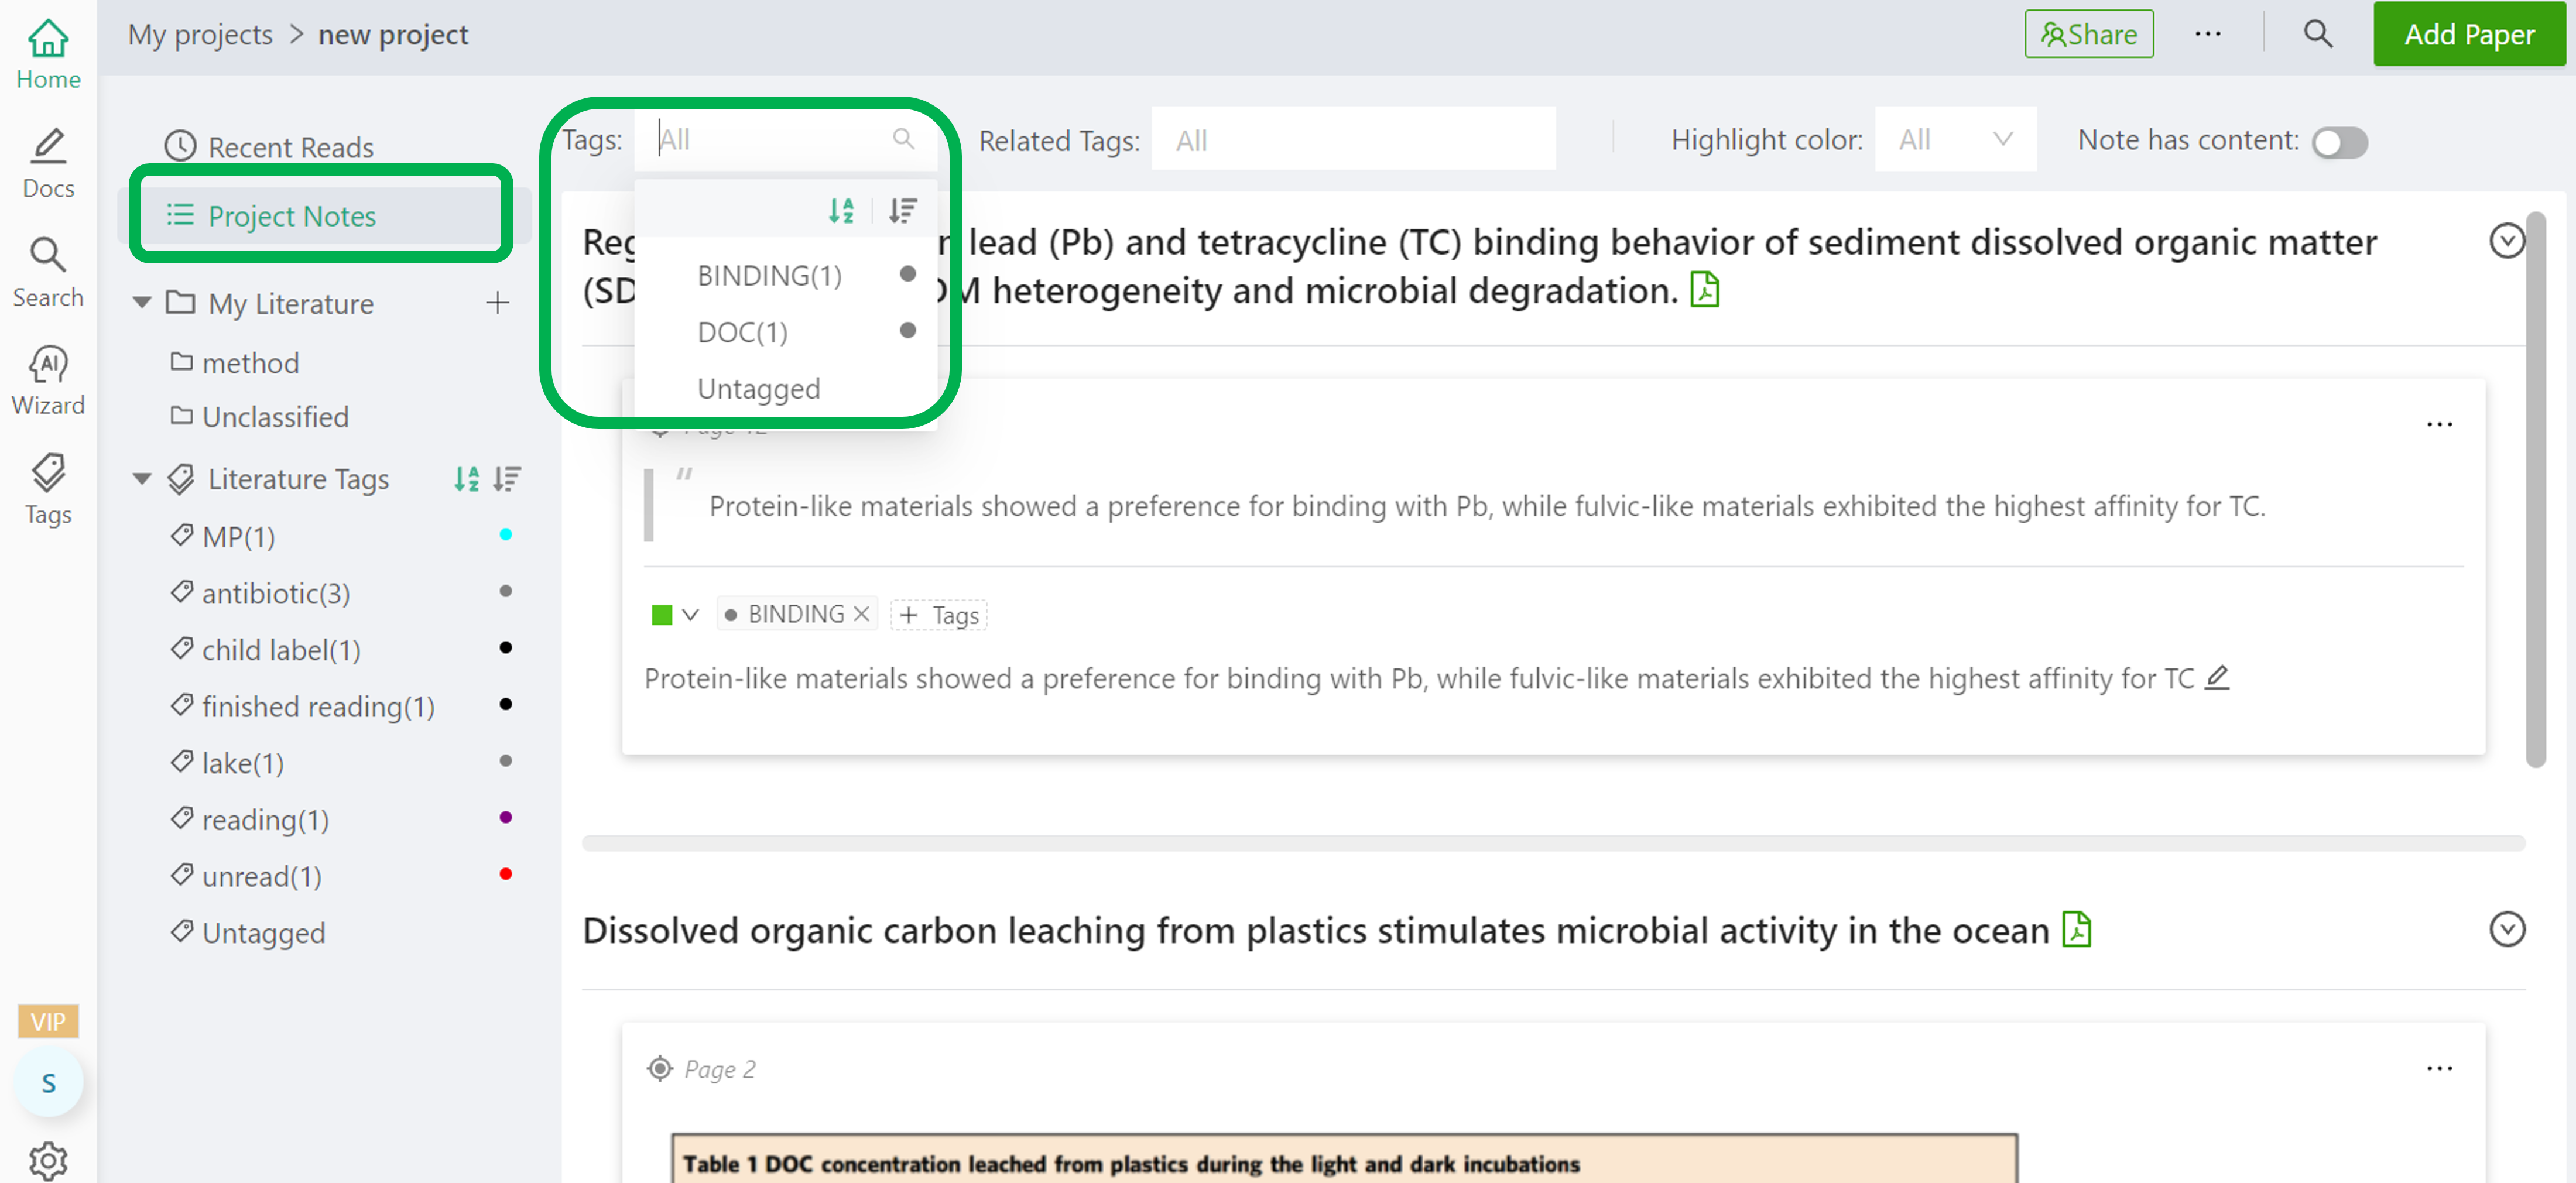Open options for BINDING note card

(x=2440, y=425)
